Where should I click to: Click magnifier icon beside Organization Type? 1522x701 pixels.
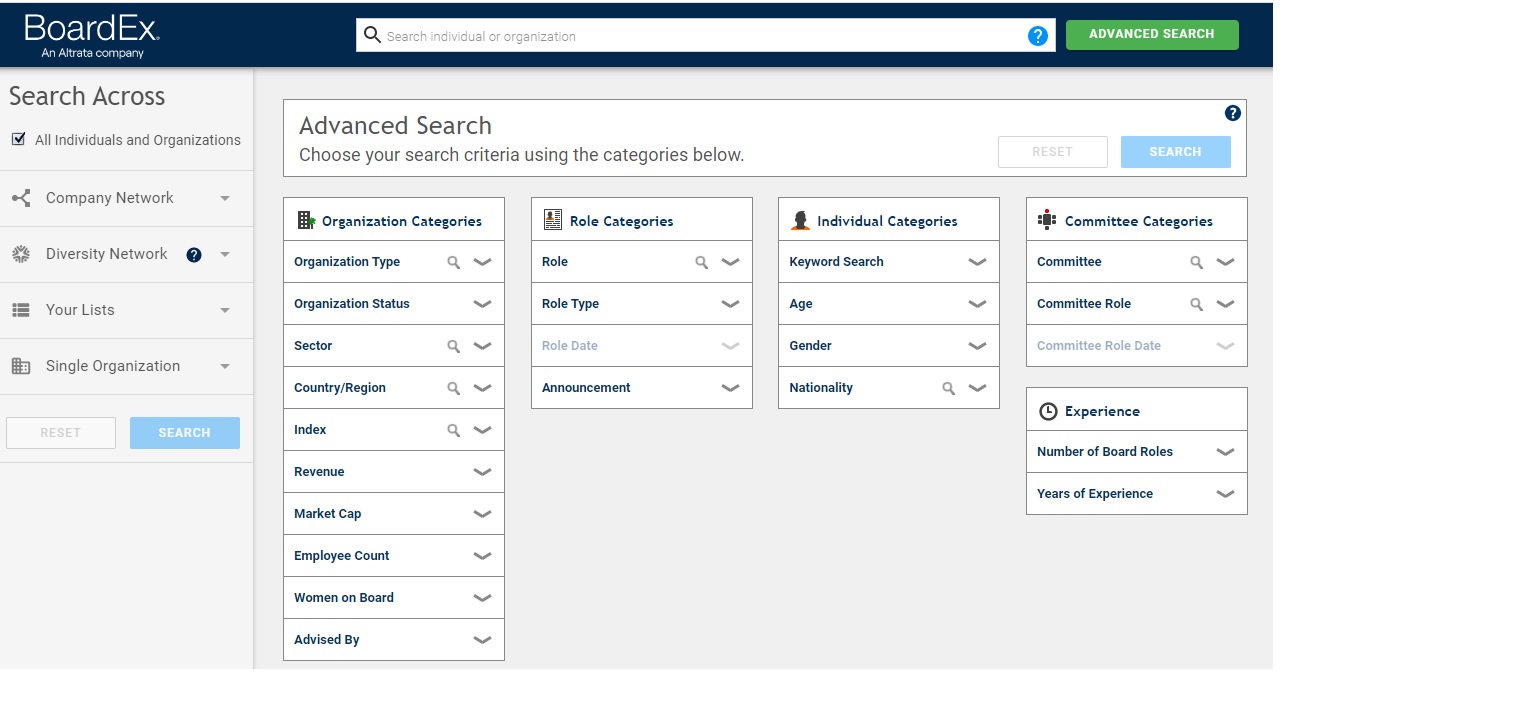click(x=454, y=262)
